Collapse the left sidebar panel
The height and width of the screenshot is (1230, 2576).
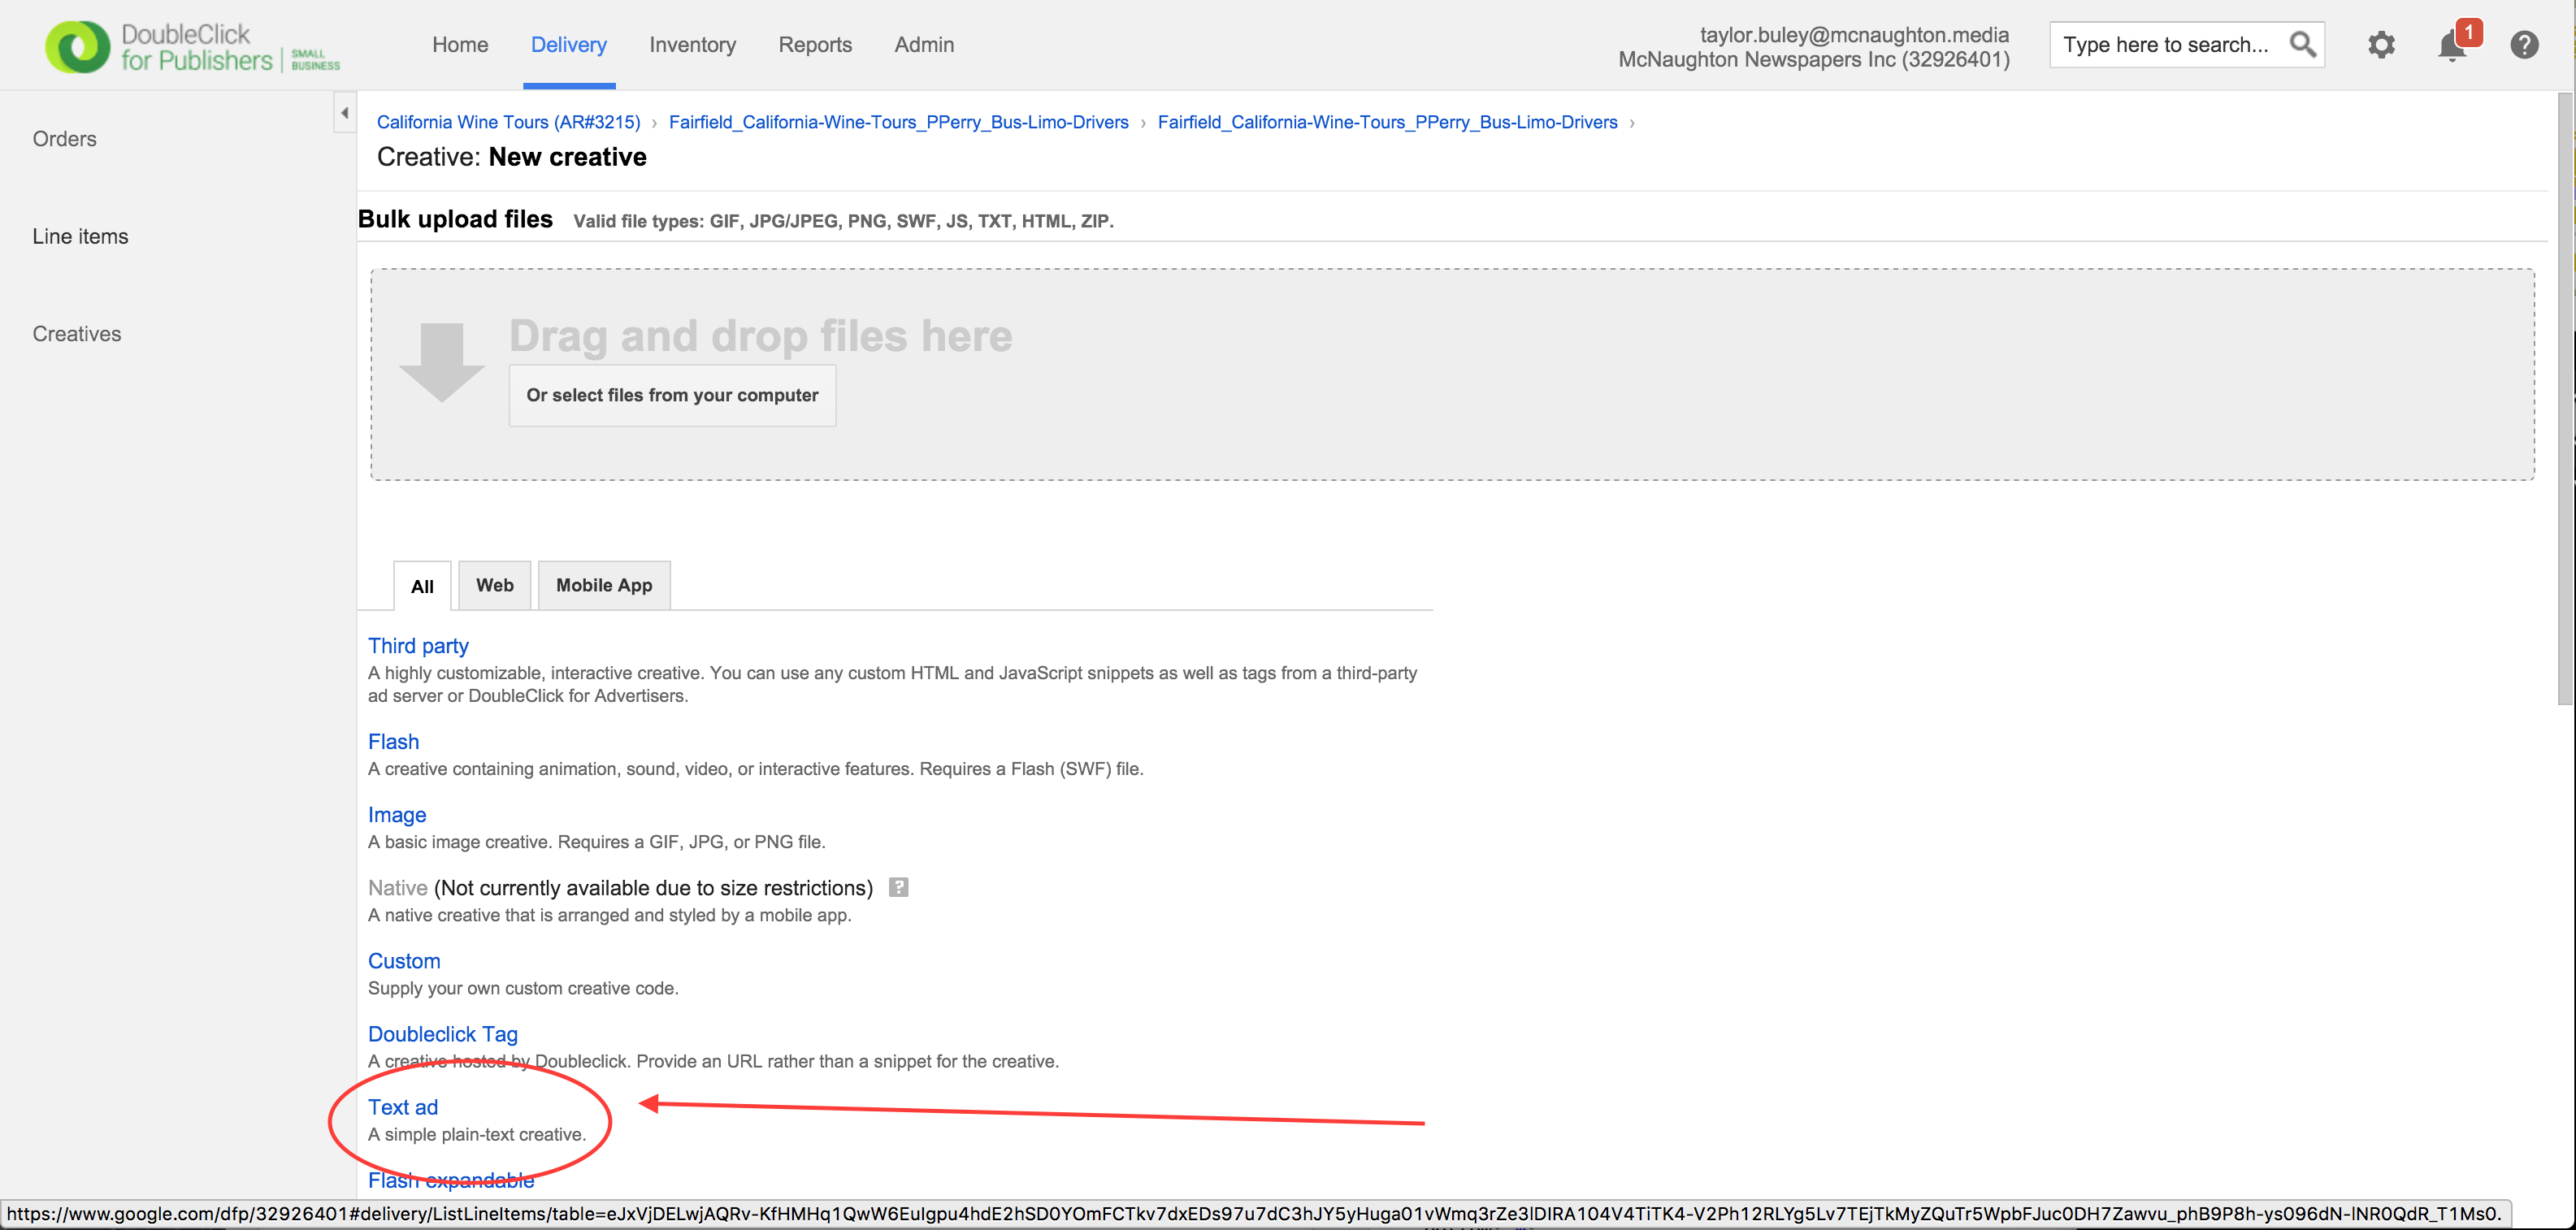(x=345, y=113)
